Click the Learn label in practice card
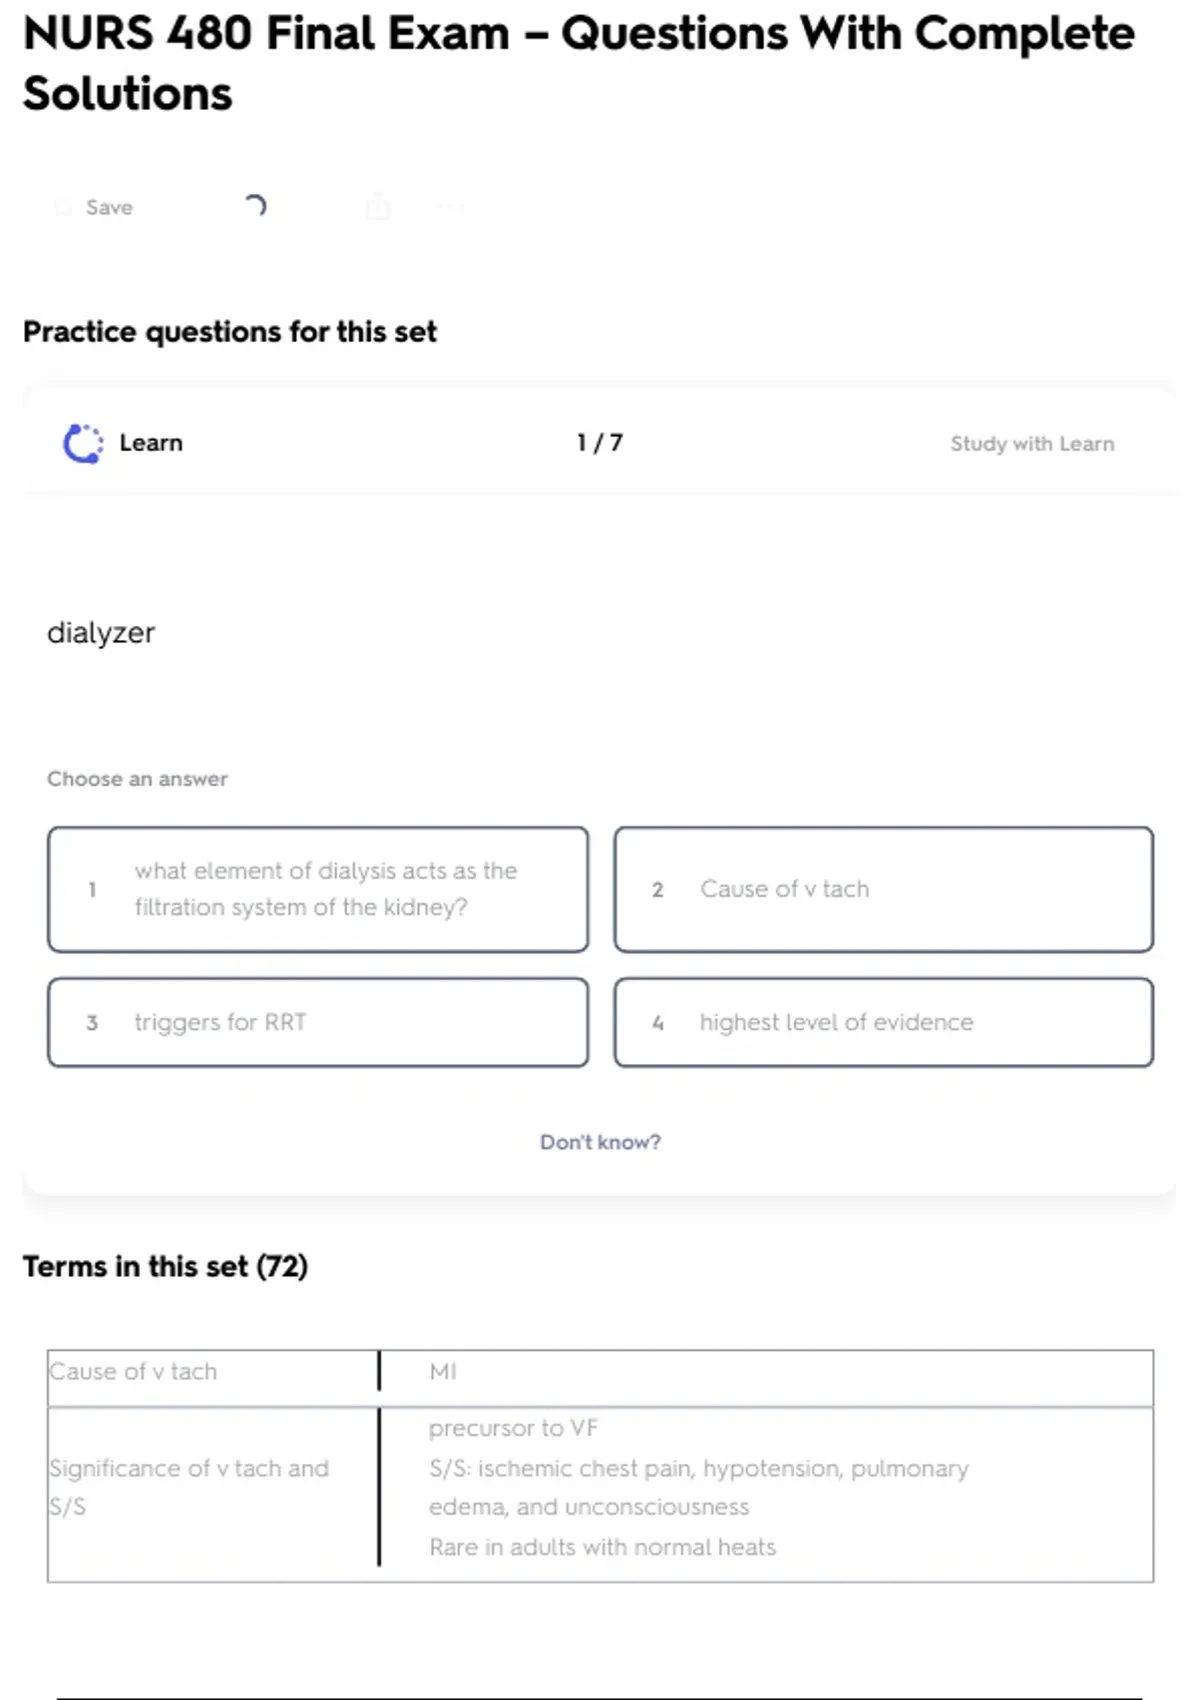The width and height of the screenshot is (1200, 1700). pos(151,443)
